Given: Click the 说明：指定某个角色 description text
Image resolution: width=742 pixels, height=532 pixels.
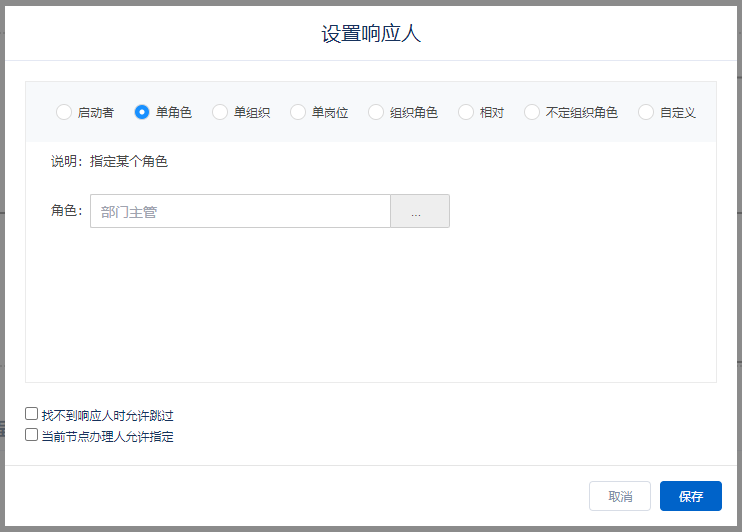Looking at the screenshot, I should pos(109,161).
